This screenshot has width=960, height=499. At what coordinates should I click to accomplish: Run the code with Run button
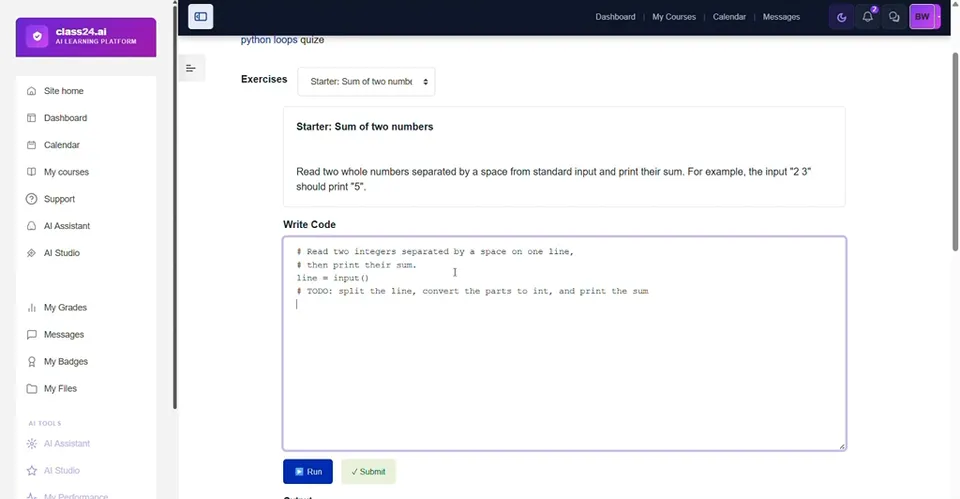[x=308, y=471]
